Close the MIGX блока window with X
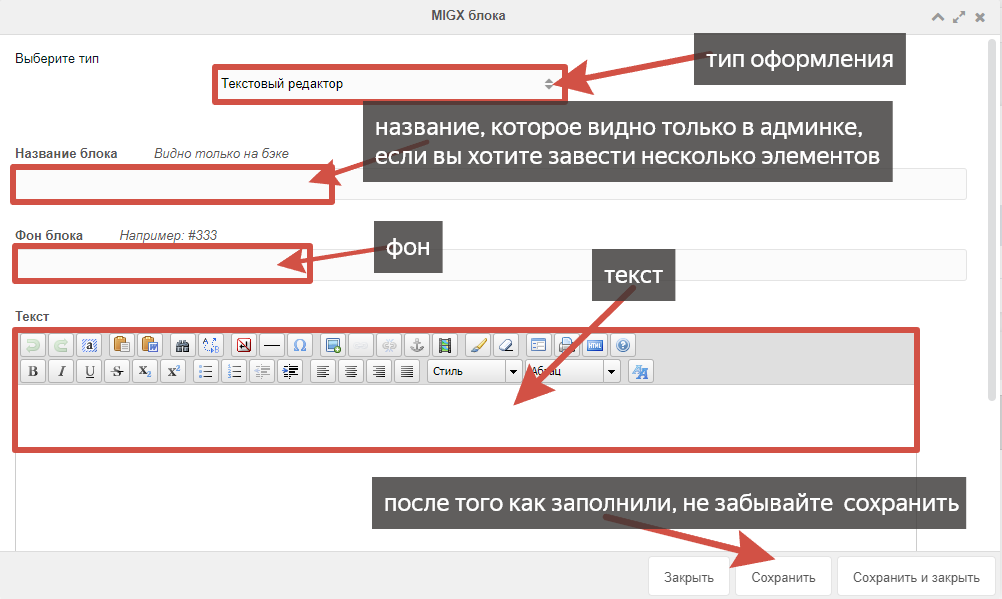The height and width of the screenshot is (599, 1002). coord(980,17)
